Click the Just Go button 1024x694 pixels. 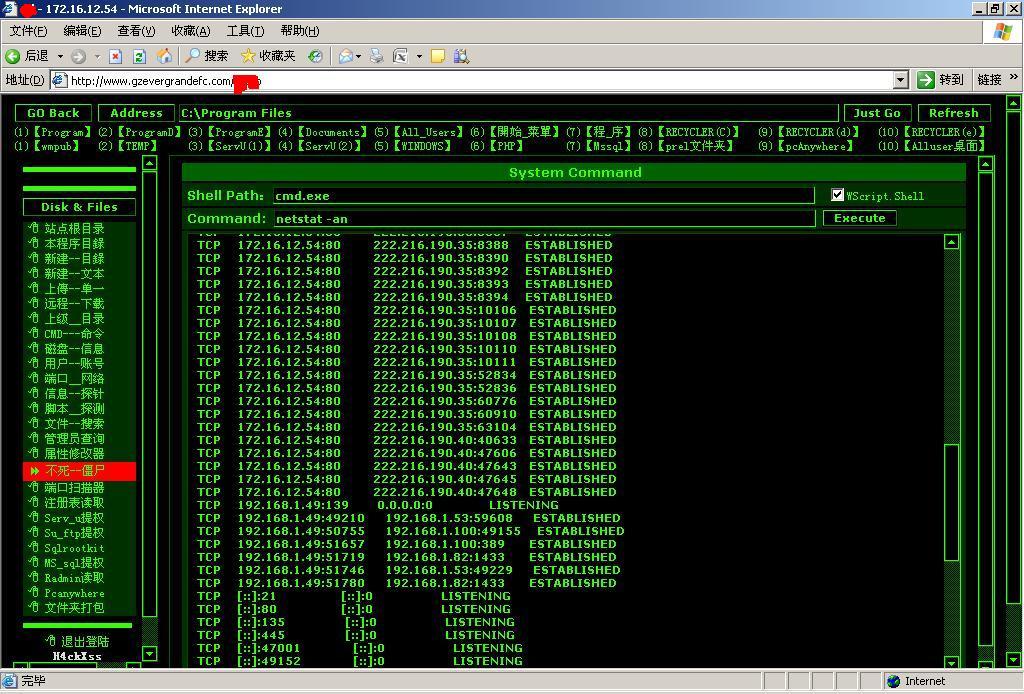(876, 113)
